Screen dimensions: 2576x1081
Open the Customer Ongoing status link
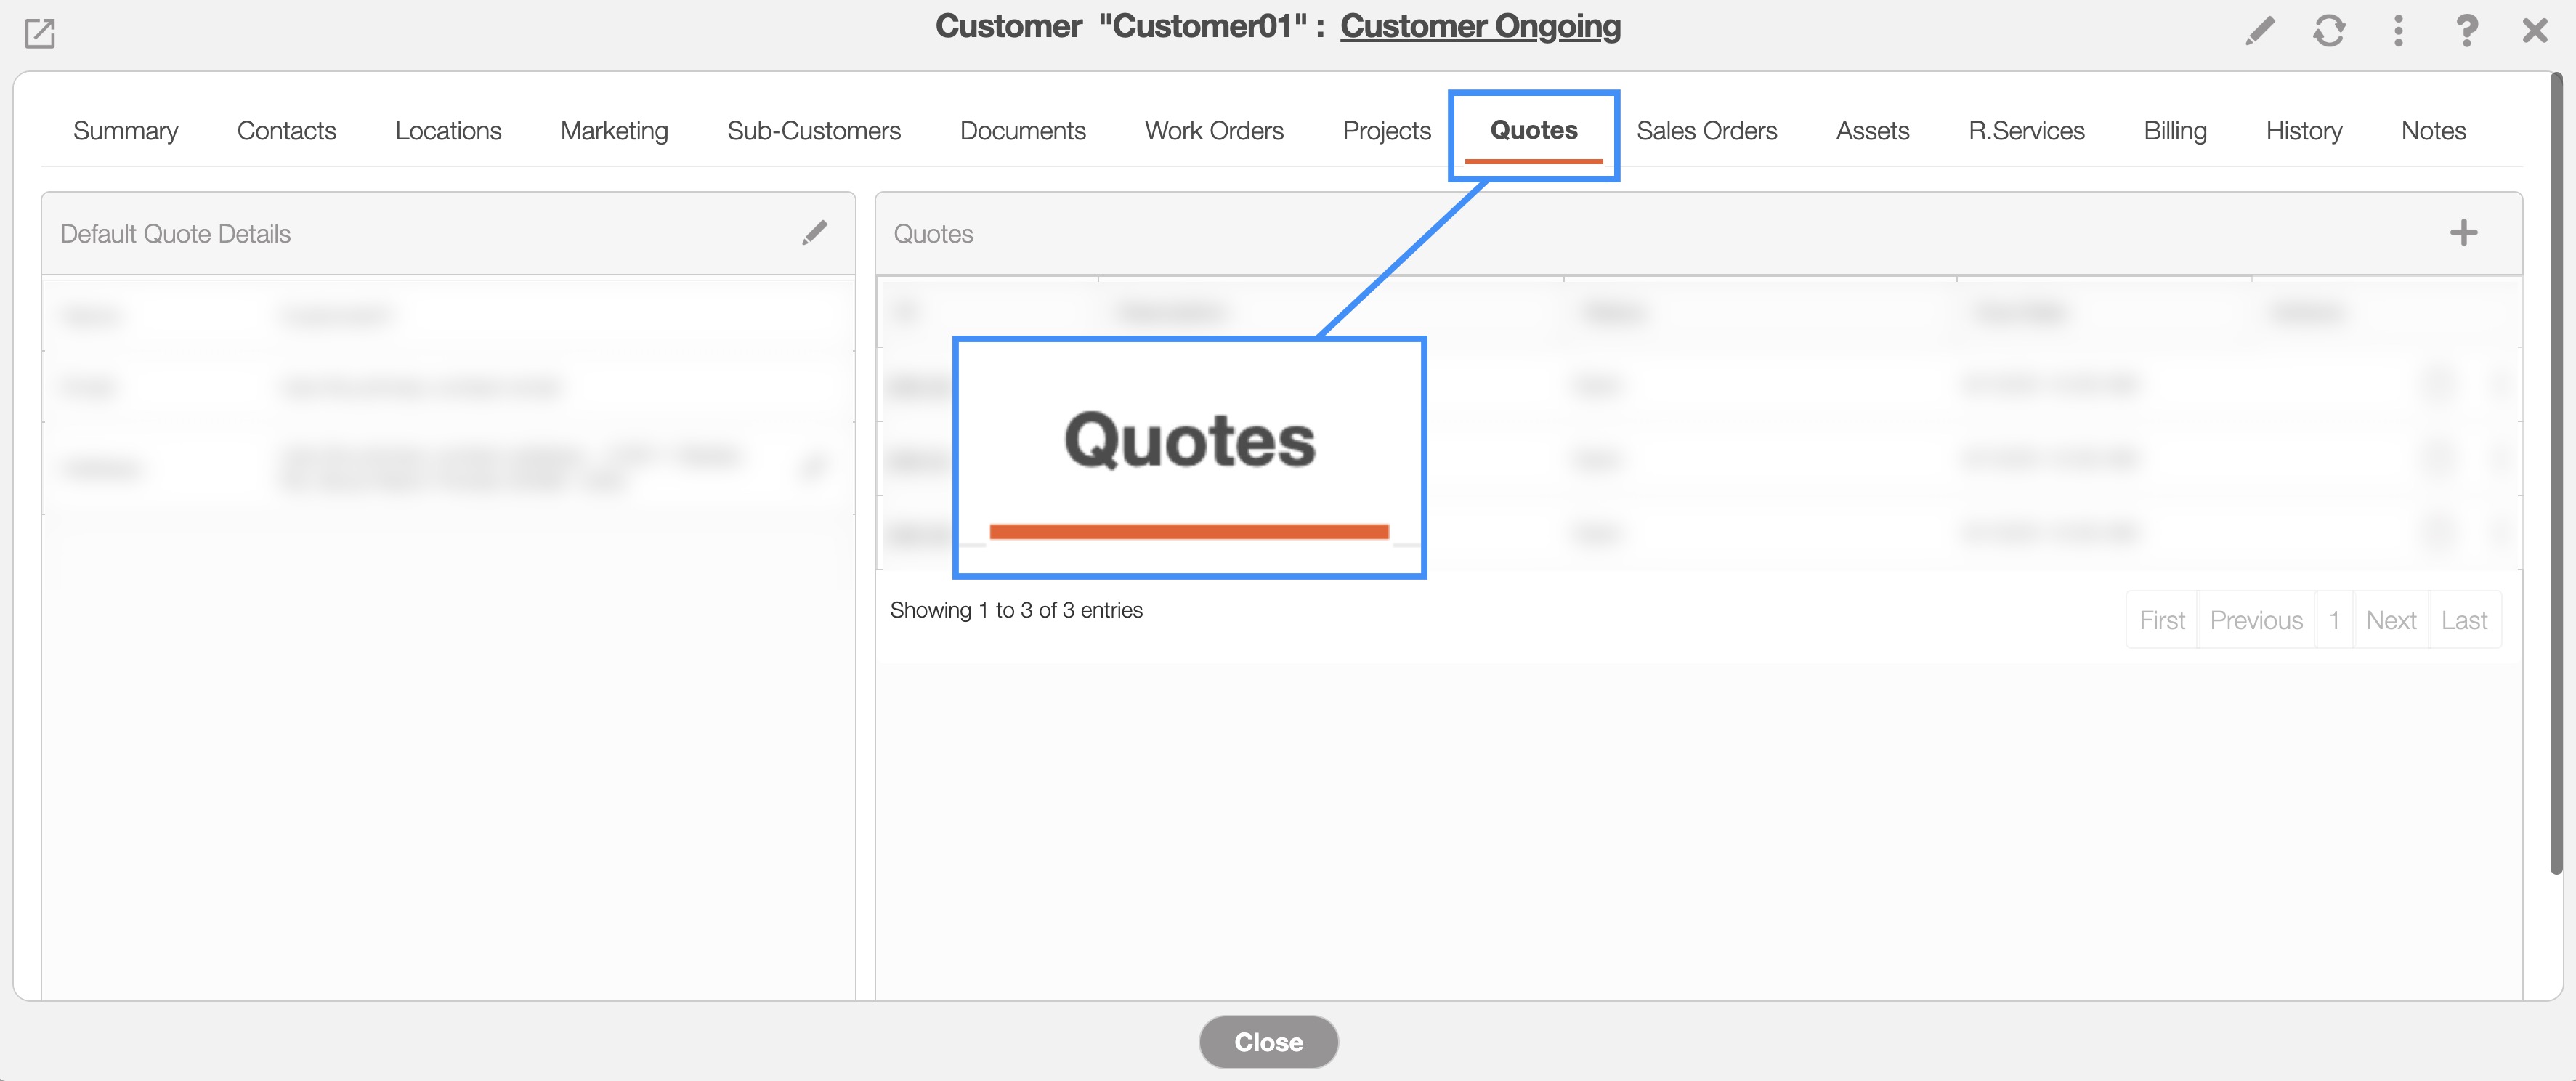click(x=1479, y=26)
